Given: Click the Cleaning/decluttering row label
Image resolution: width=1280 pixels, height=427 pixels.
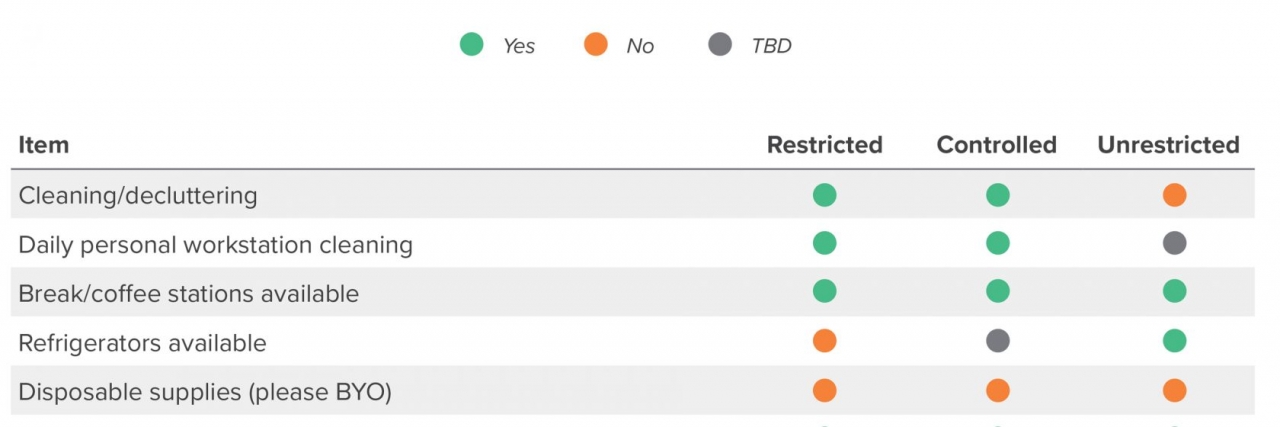Looking at the screenshot, I should point(138,196).
